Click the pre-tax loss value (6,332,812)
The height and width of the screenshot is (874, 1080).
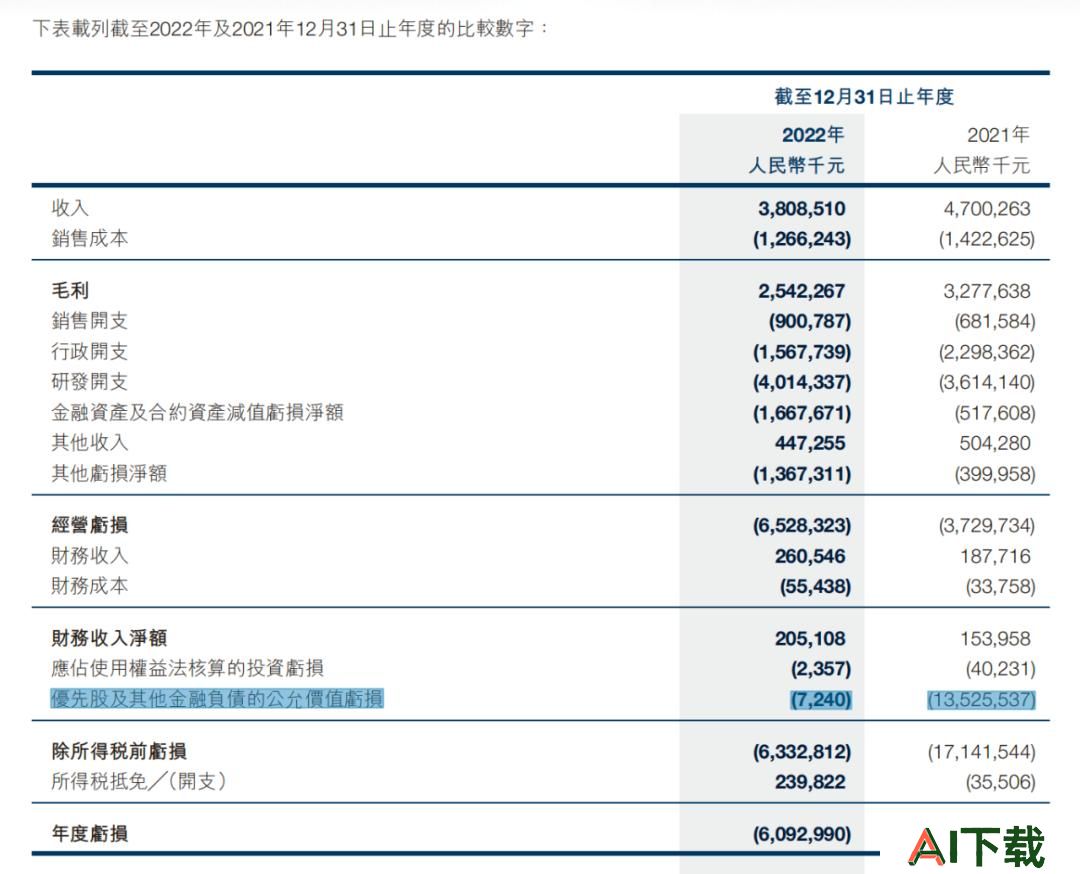click(x=802, y=751)
